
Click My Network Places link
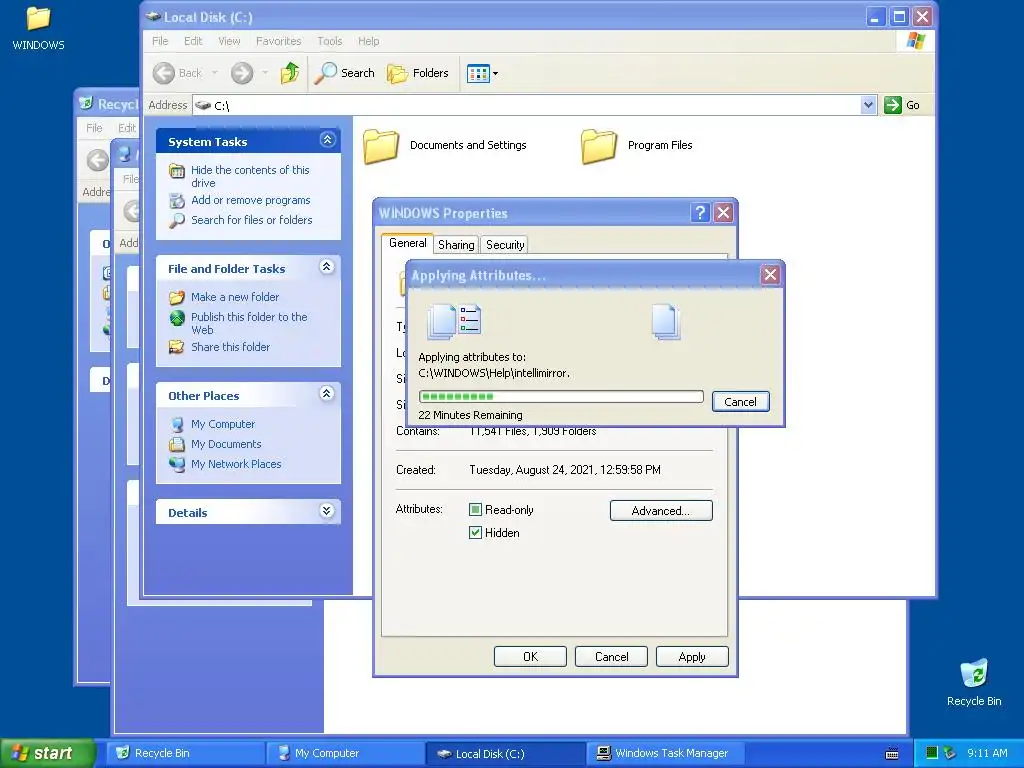pos(236,464)
